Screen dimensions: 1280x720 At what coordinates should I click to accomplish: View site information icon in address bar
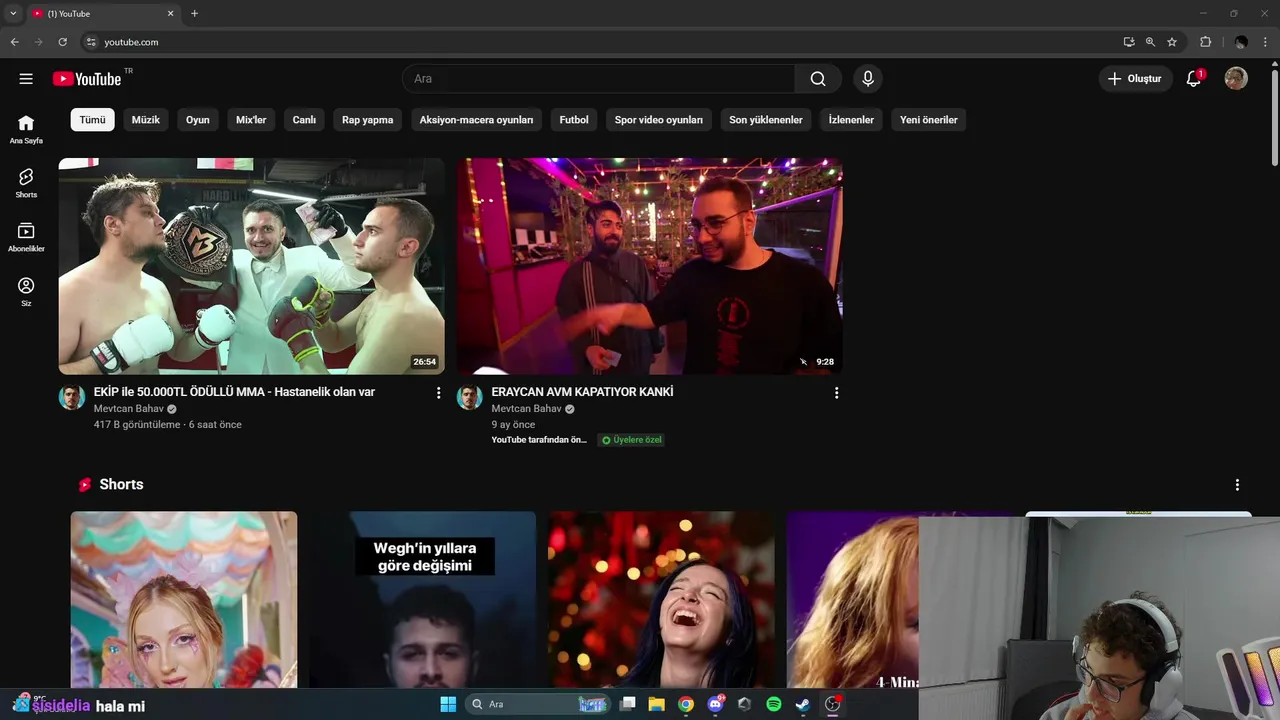(91, 42)
